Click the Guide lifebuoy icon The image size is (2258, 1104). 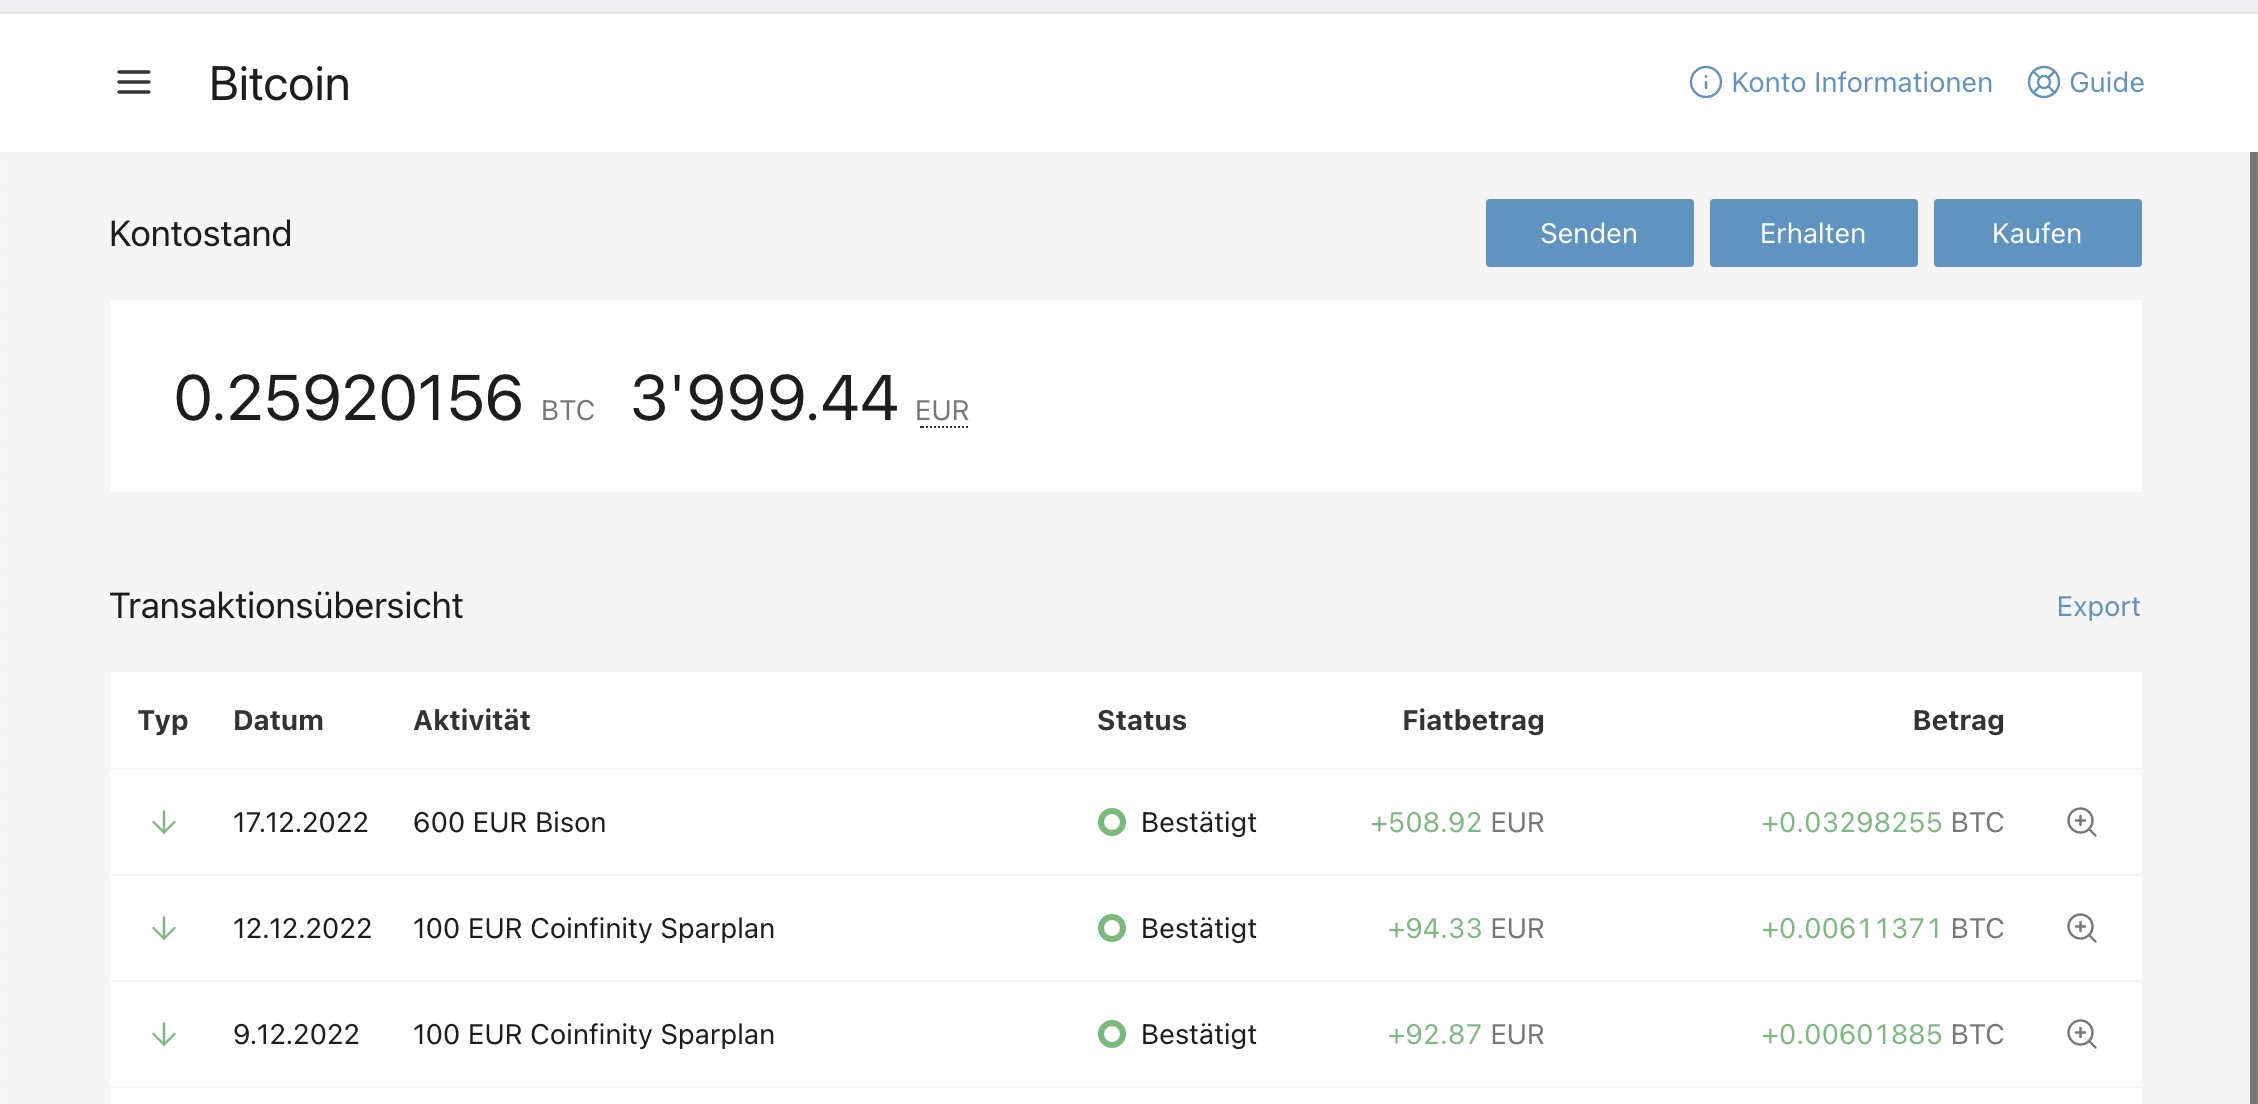[2043, 82]
